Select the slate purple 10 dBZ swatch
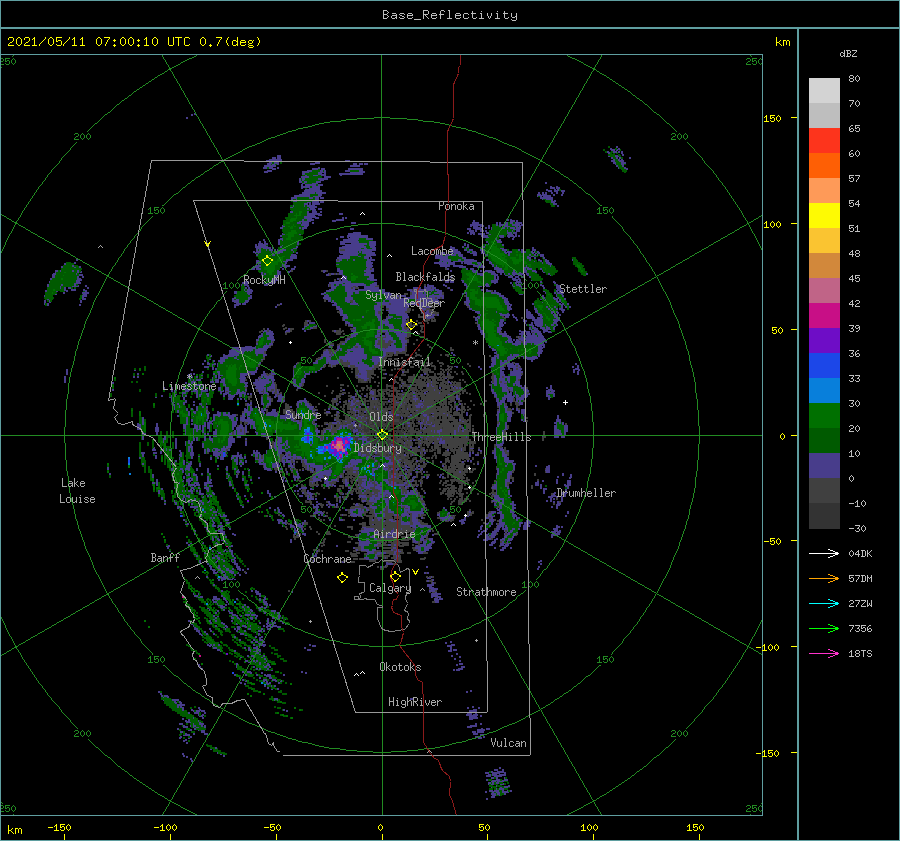900x841 pixels. point(824,466)
